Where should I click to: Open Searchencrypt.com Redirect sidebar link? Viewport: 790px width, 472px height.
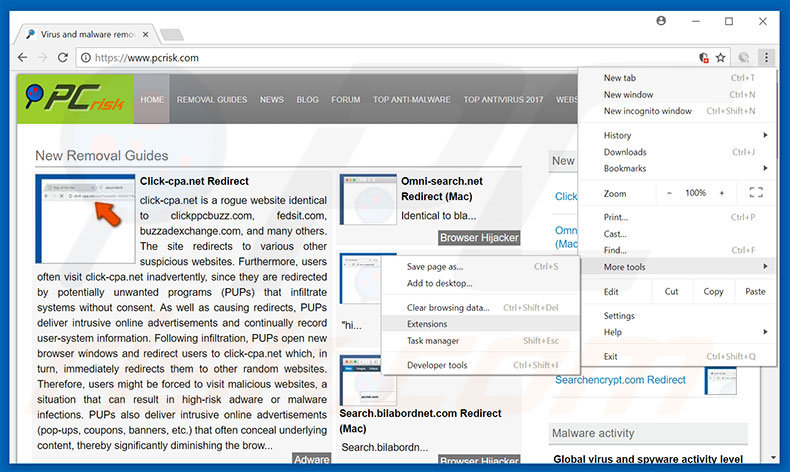click(620, 380)
